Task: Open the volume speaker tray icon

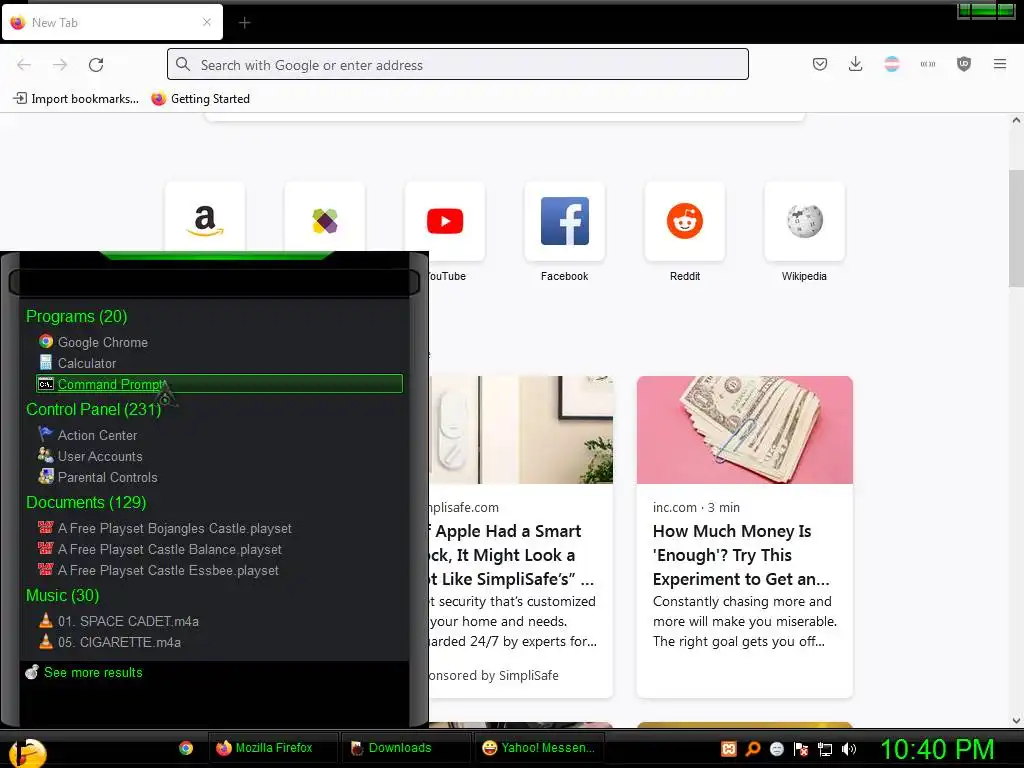Action: [x=849, y=748]
